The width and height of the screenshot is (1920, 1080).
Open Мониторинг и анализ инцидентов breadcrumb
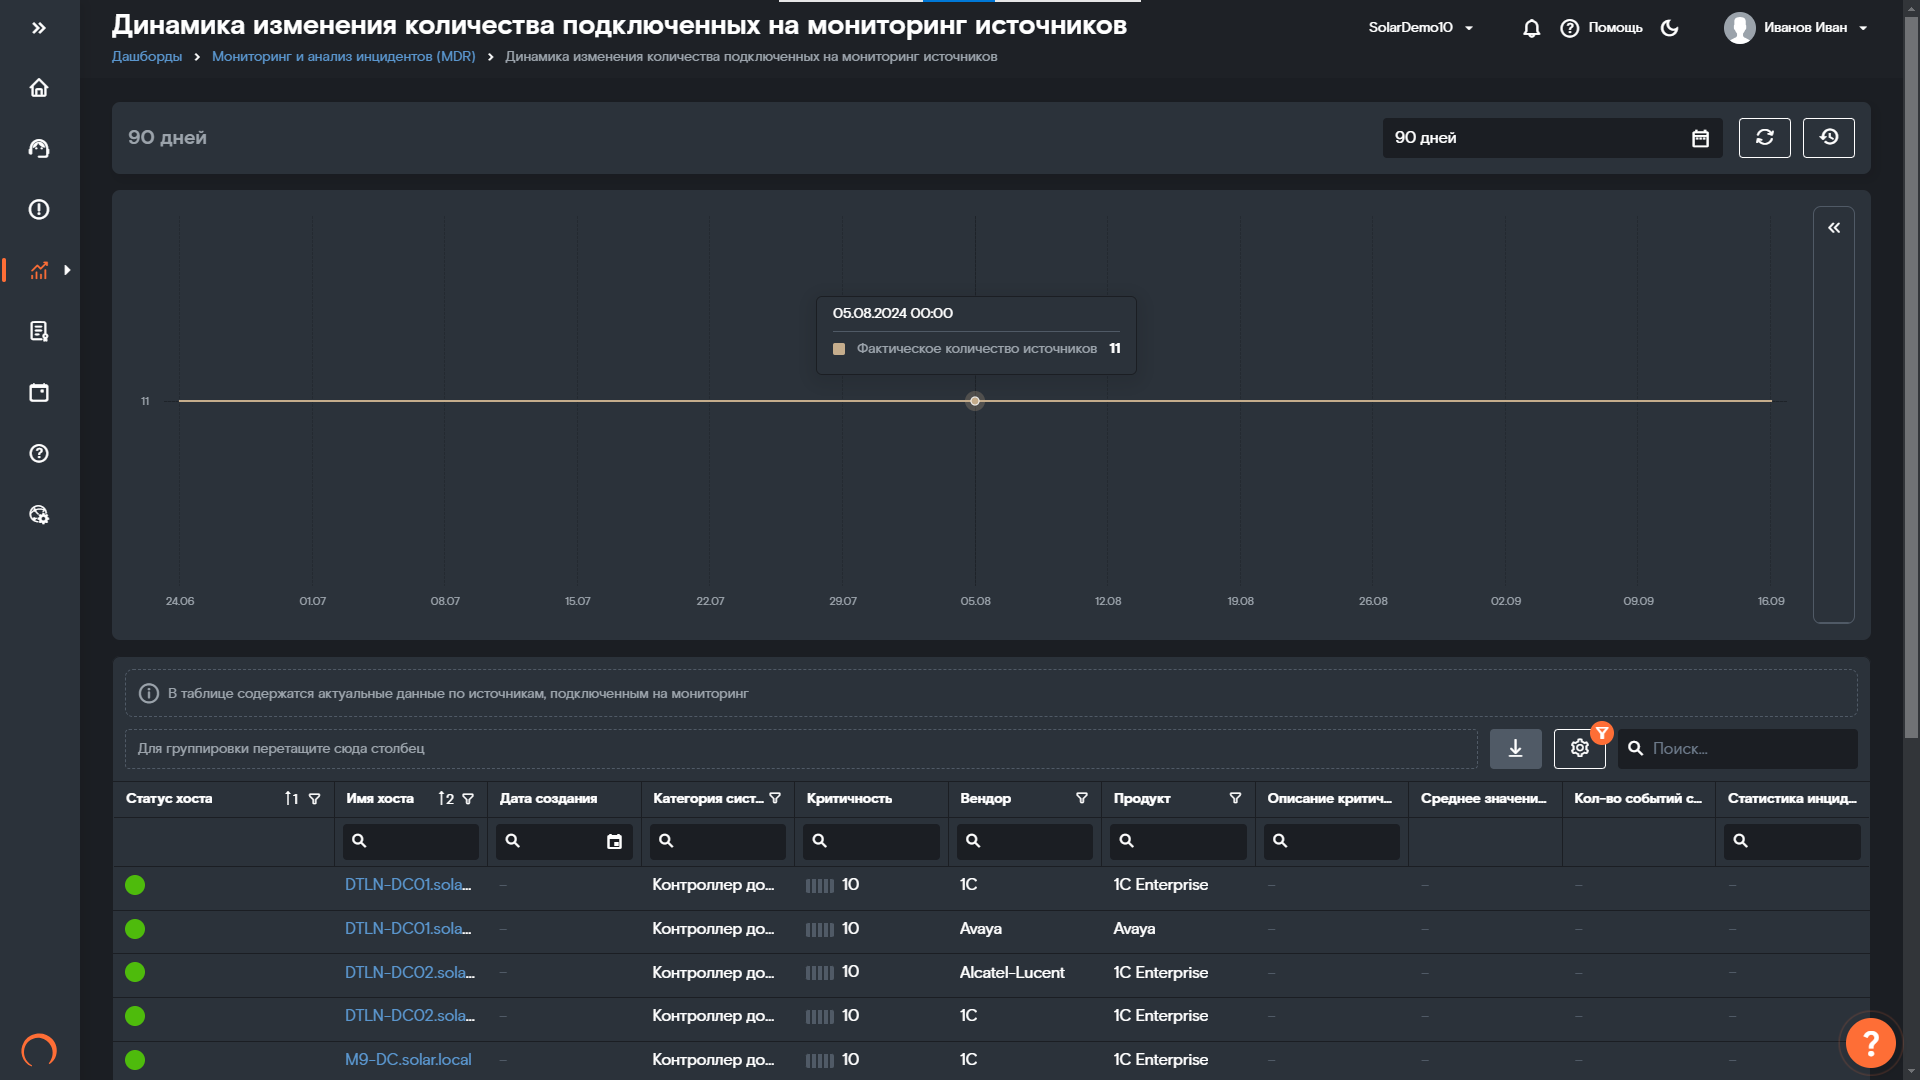[343, 57]
